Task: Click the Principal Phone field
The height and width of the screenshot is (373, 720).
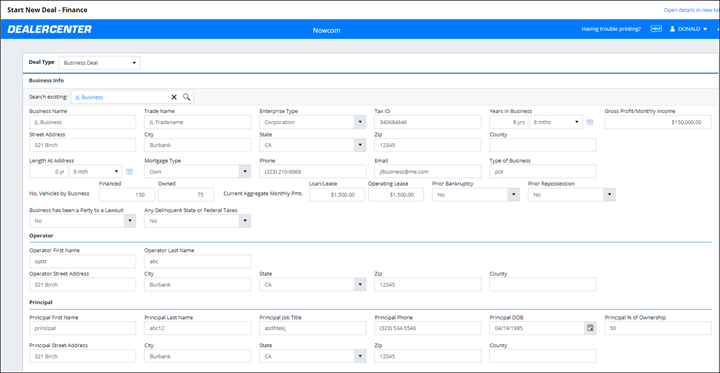Action: click(x=428, y=328)
